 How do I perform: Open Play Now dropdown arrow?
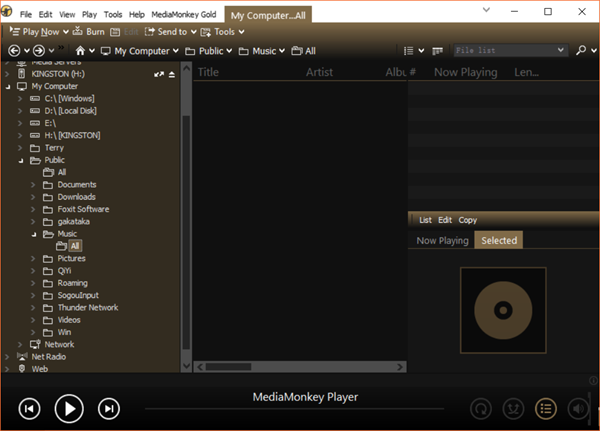[x=66, y=32]
